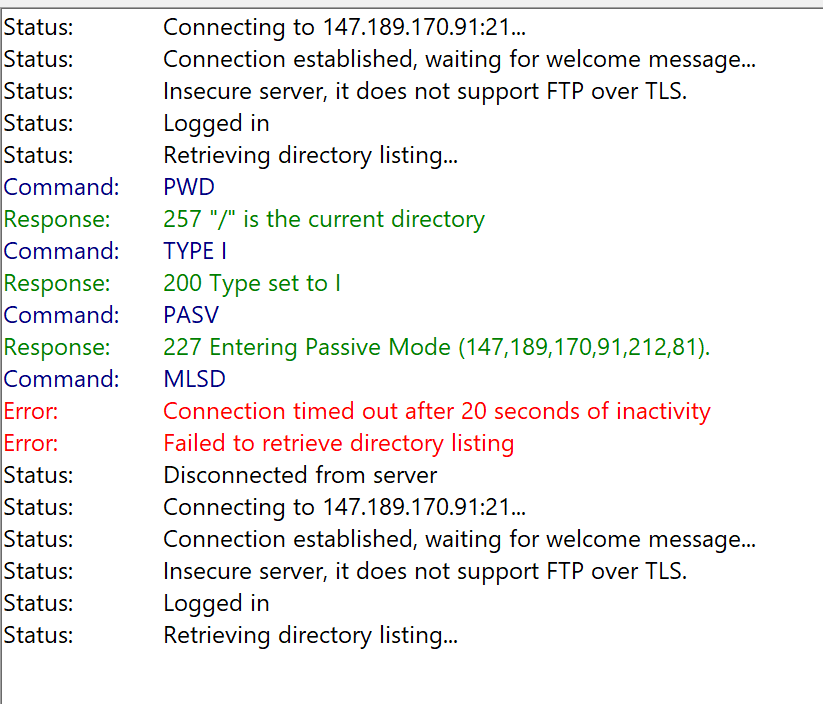This screenshot has width=823, height=704.
Task: Select the first "Logged in" status message
Action: point(216,123)
